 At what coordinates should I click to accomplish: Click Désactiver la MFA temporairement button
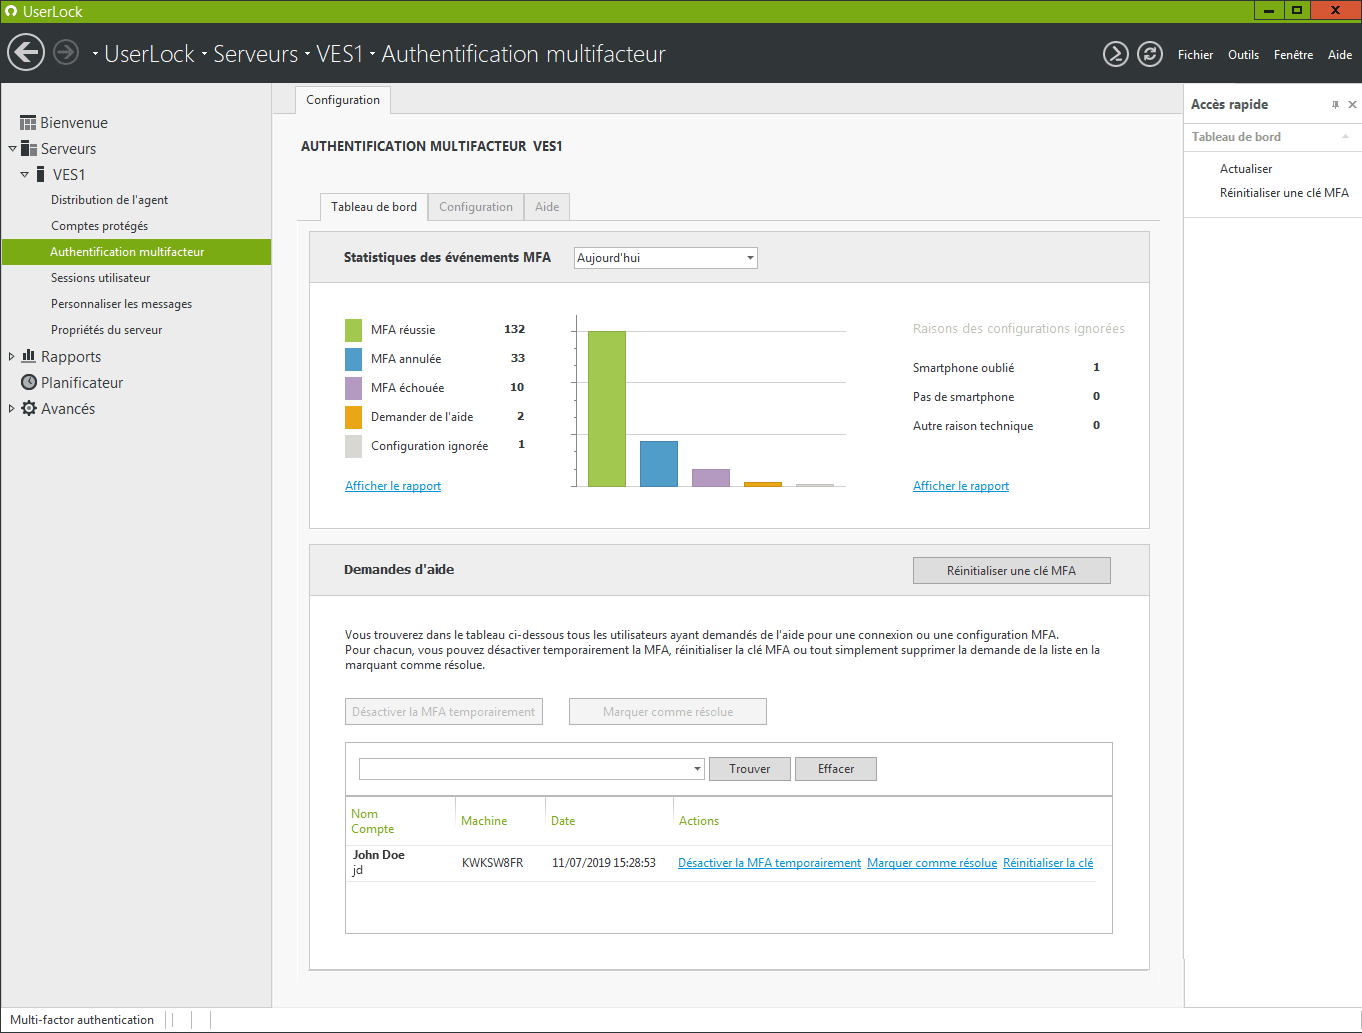coord(444,712)
